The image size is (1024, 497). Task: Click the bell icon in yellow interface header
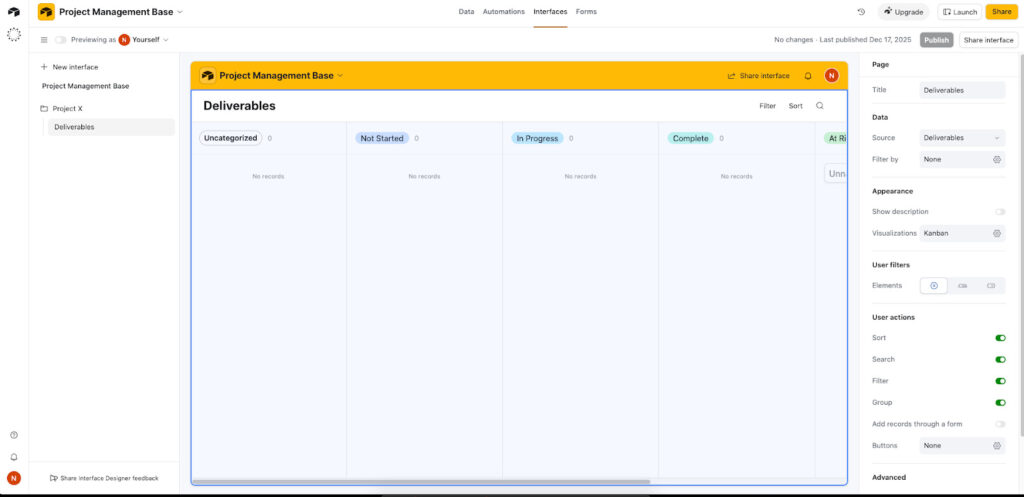pos(808,76)
